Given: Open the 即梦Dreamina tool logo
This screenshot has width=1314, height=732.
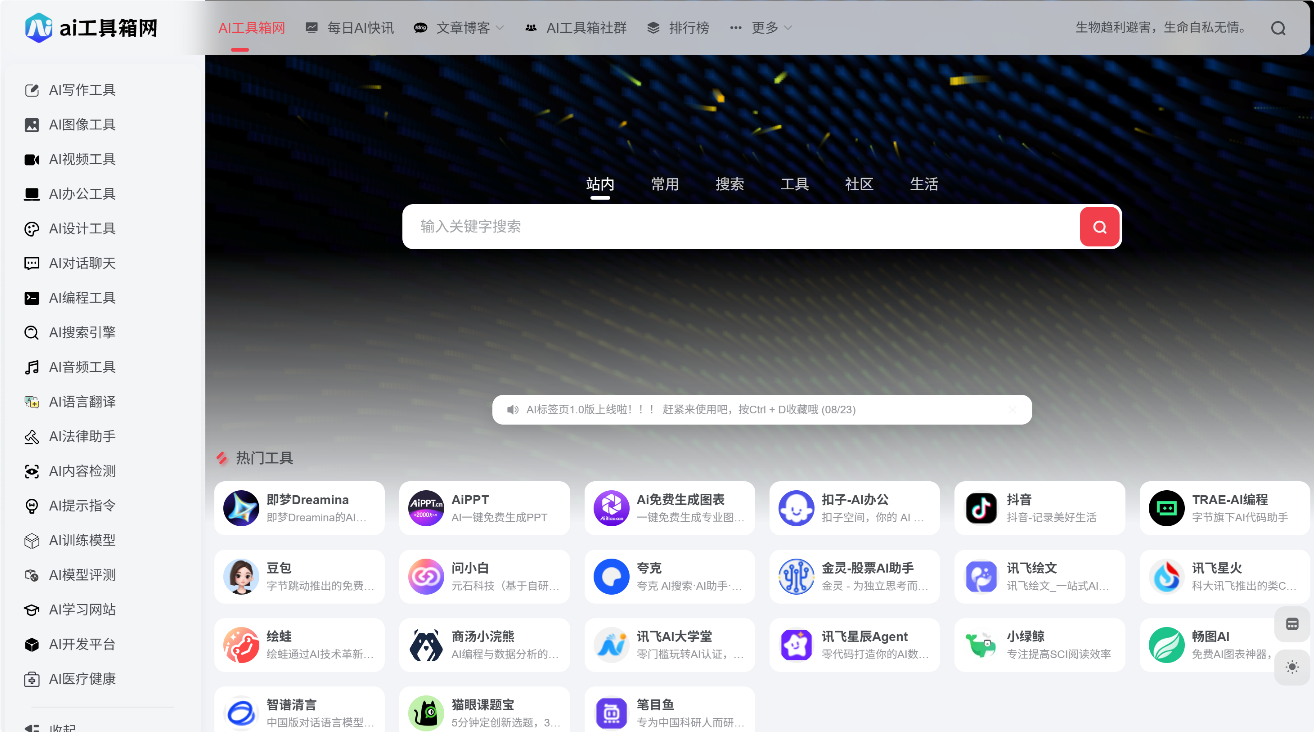Looking at the screenshot, I should click(241, 508).
